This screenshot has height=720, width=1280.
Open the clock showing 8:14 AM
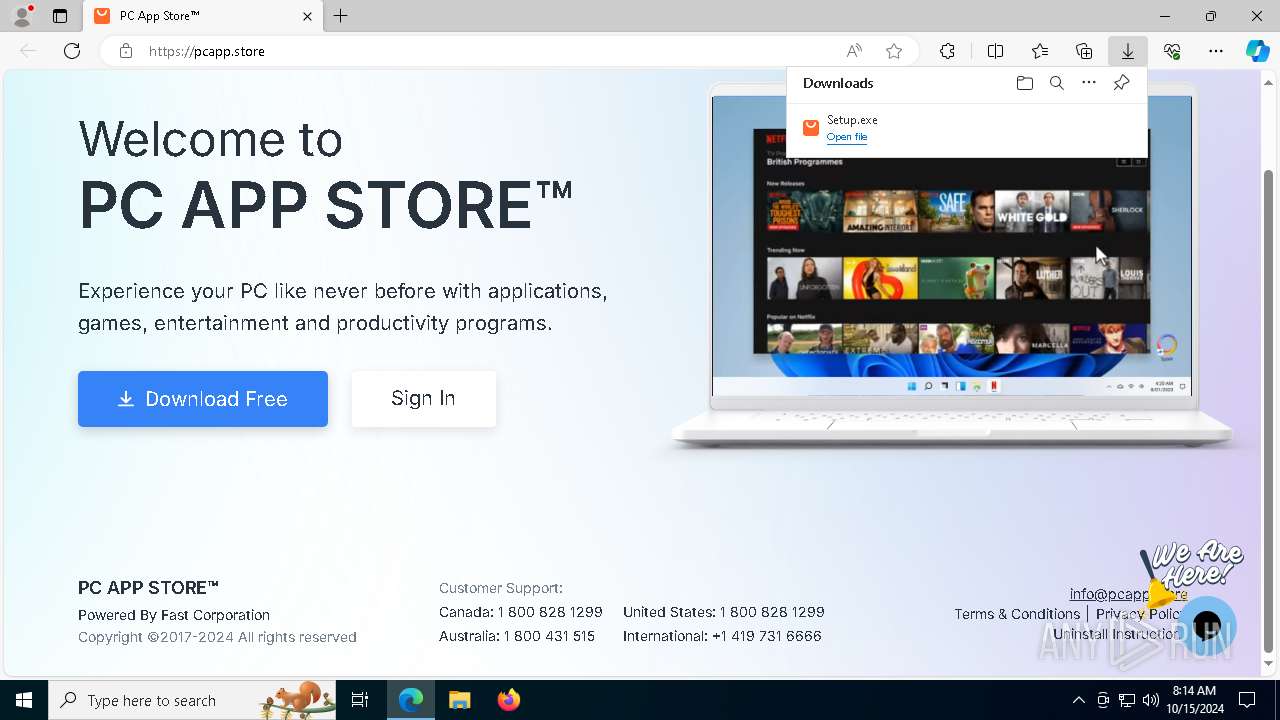pos(1194,700)
